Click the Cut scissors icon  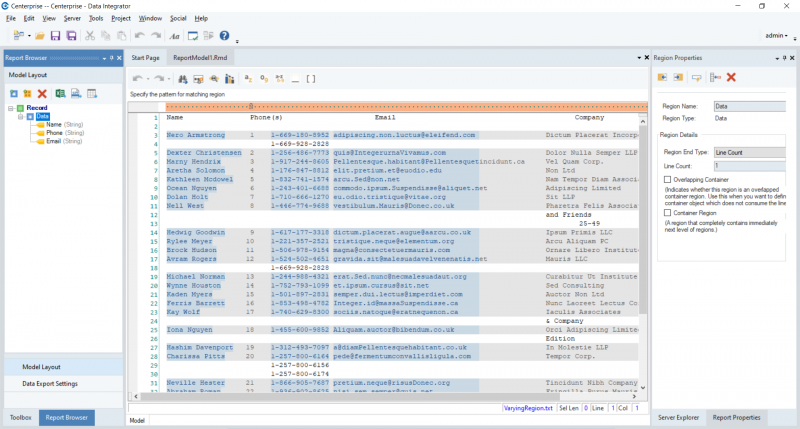pyautogui.click(x=90, y=36)
